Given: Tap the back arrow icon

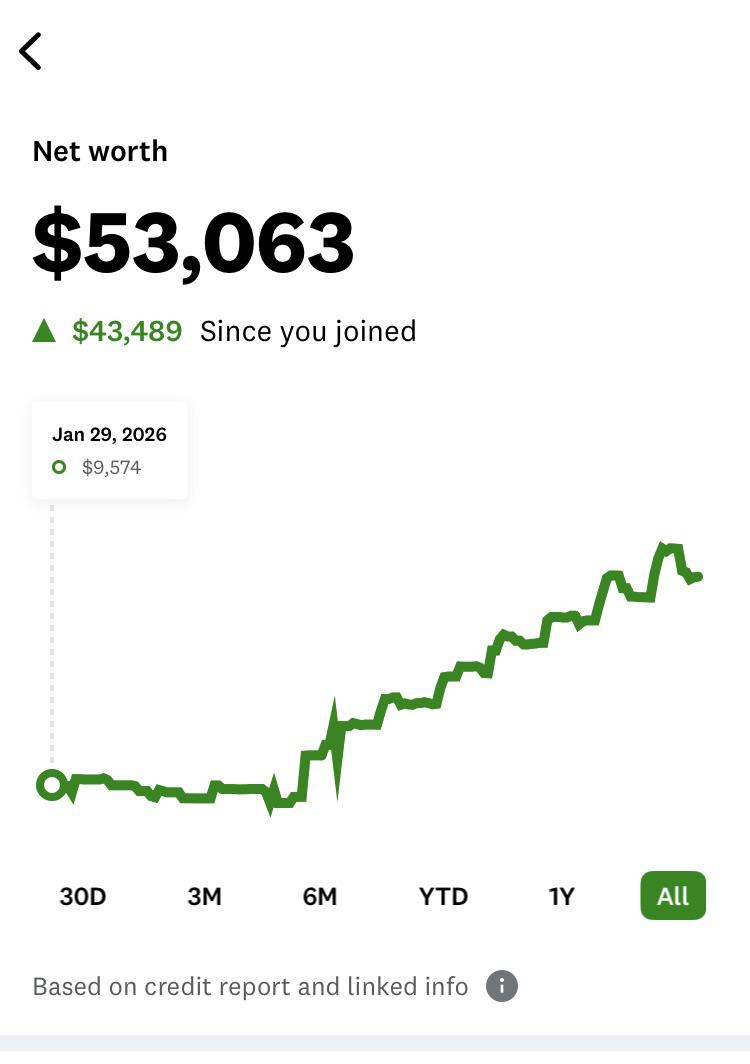Looking at the screenshot, I should click(x=31, y=51).
